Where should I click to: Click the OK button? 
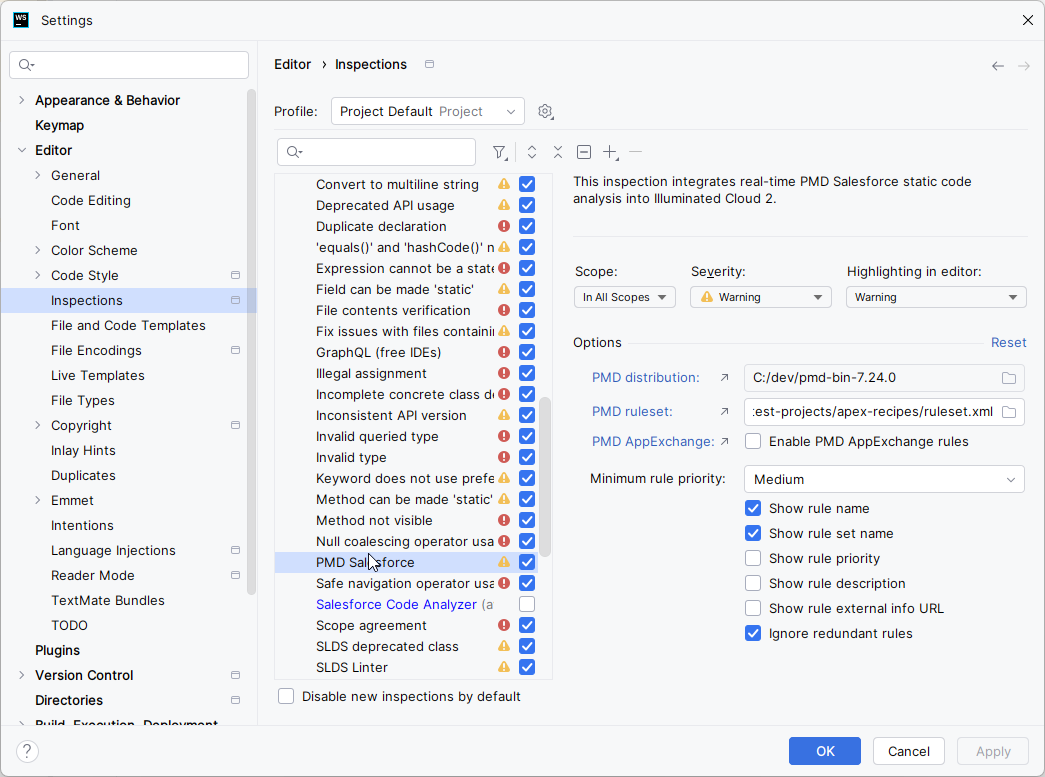coord(824,751)
